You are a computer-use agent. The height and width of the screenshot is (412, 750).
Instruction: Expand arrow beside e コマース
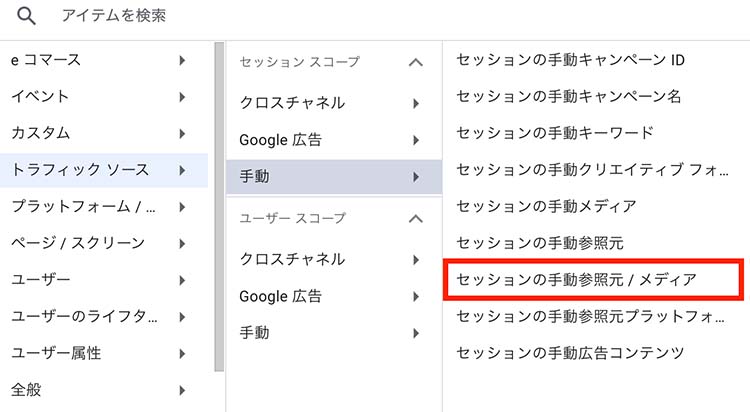click(x=182, y=60)
